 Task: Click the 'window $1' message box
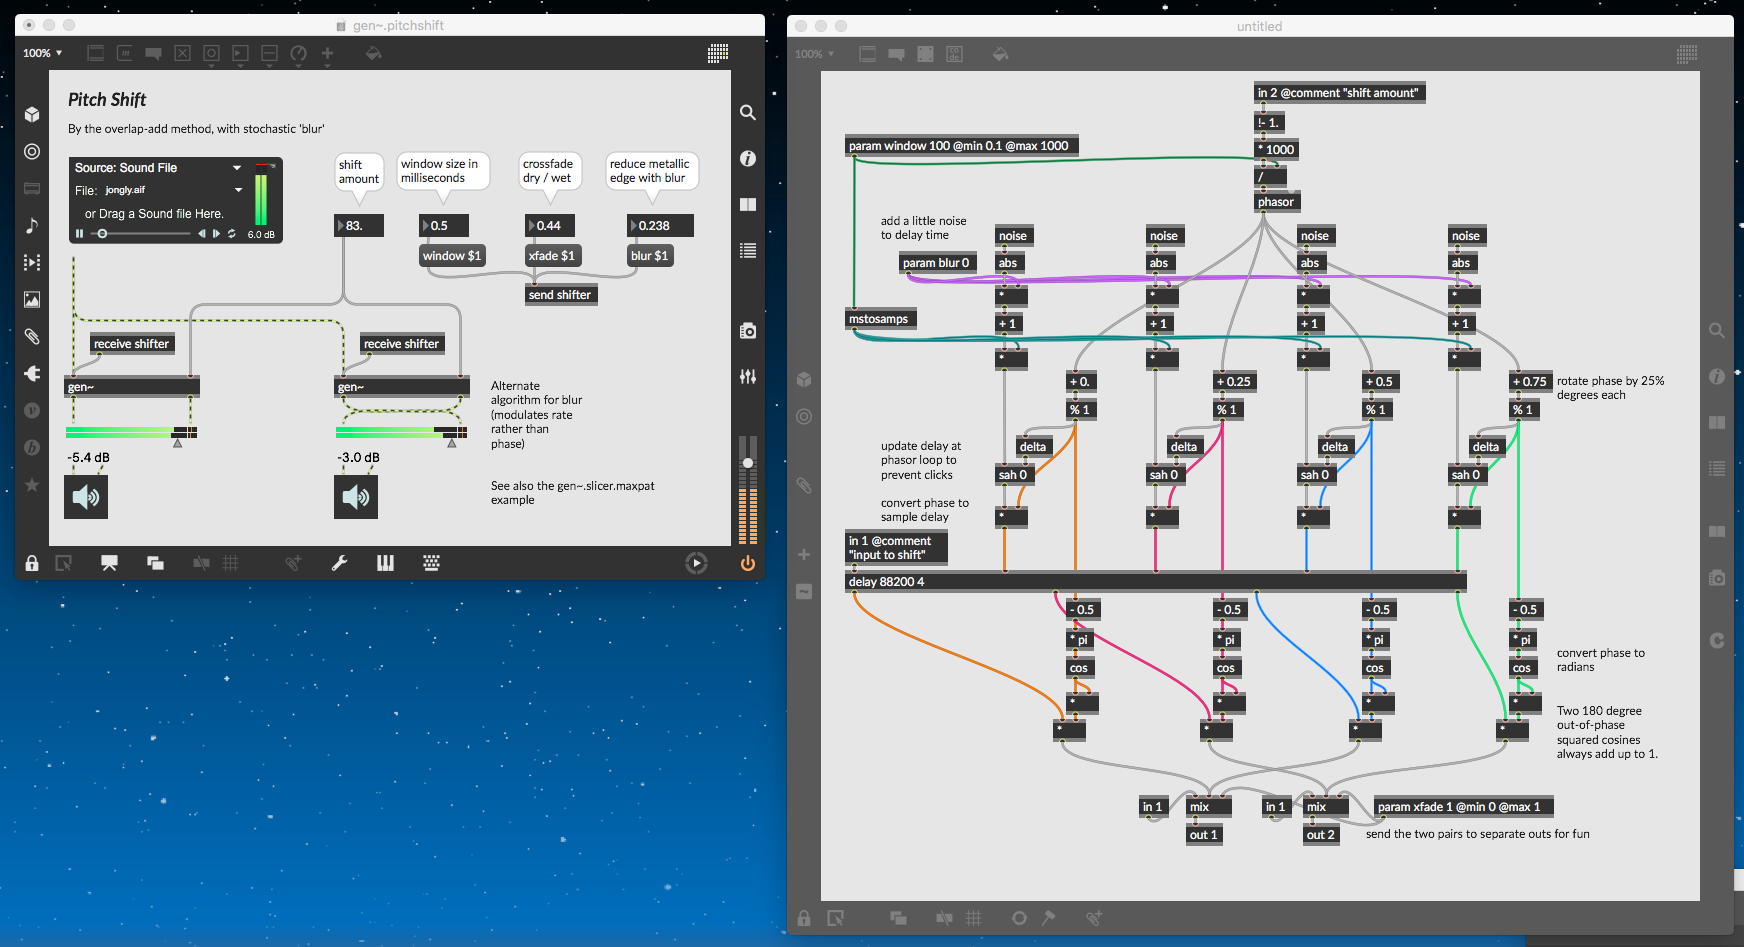tap(452, 256)
